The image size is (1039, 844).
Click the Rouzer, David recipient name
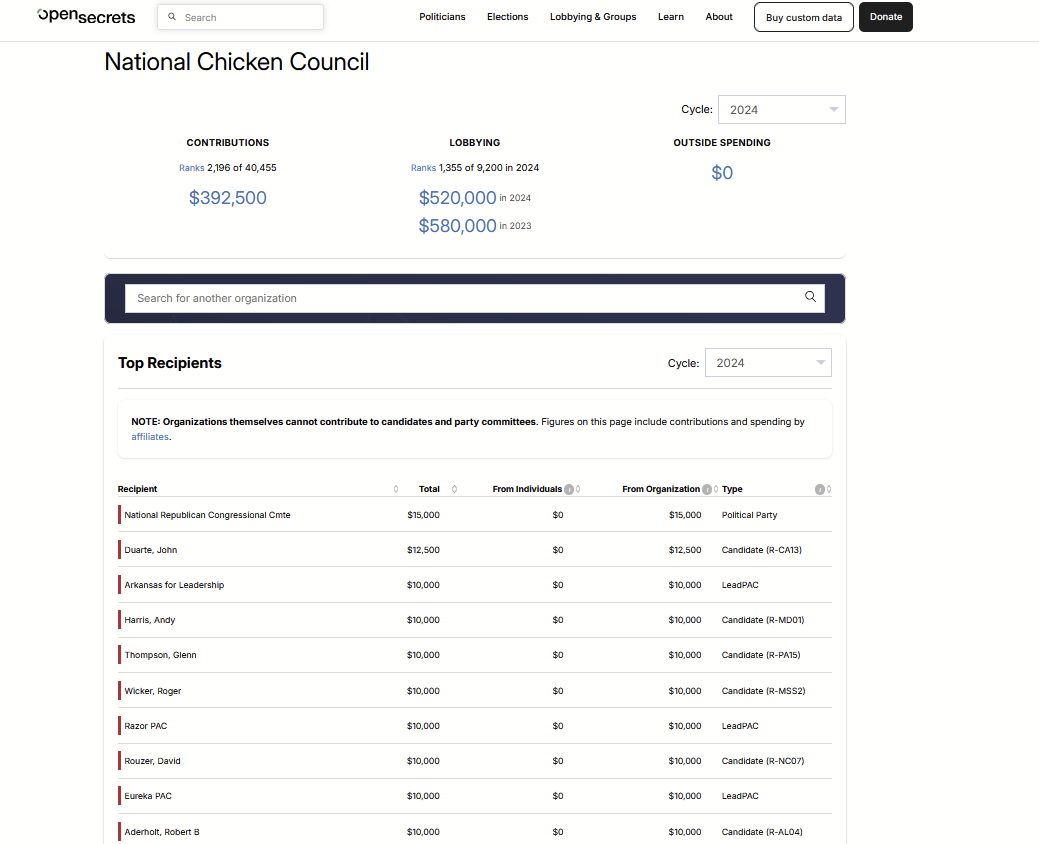coord(152,761)
